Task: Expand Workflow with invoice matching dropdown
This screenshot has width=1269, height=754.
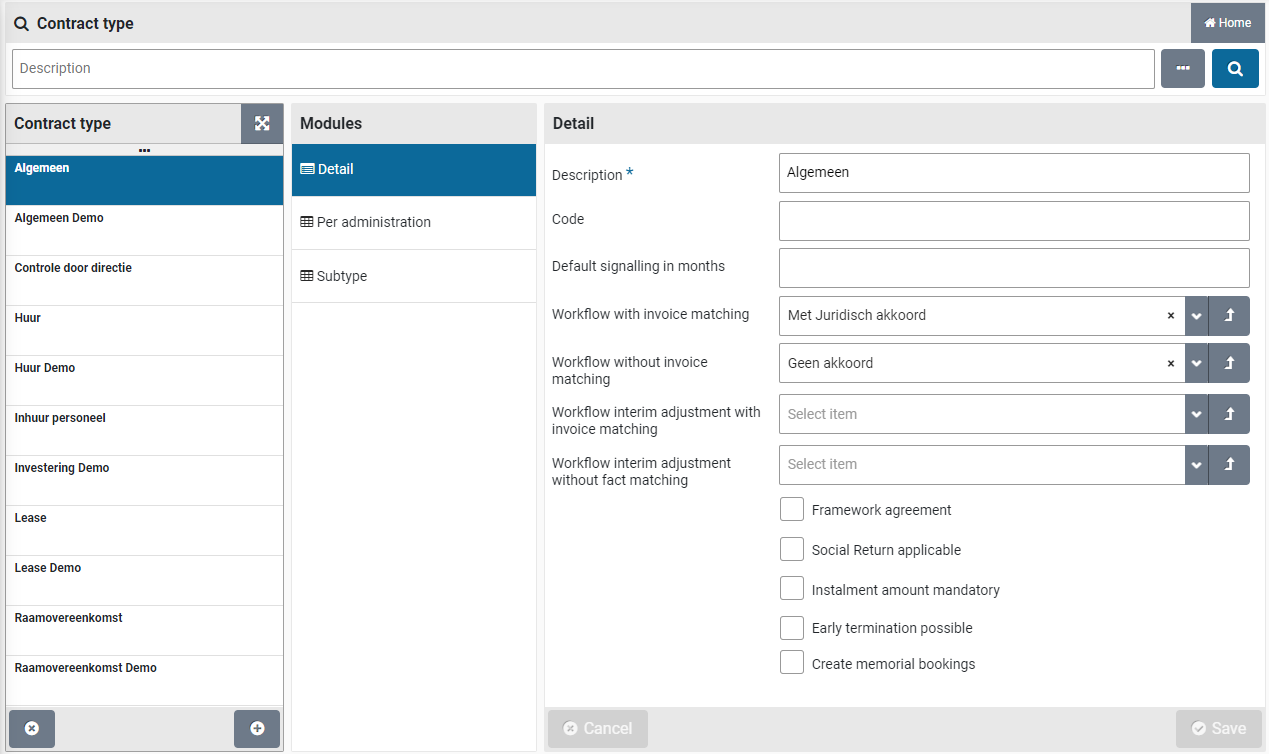Action: 1196,316
